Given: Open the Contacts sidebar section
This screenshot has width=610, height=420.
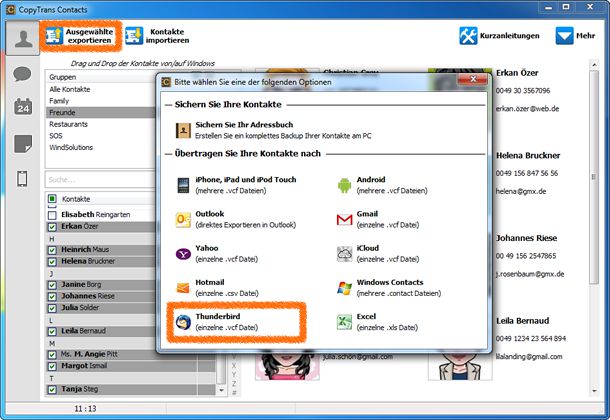Looking at the screenshot, I should tap(23, 38).
